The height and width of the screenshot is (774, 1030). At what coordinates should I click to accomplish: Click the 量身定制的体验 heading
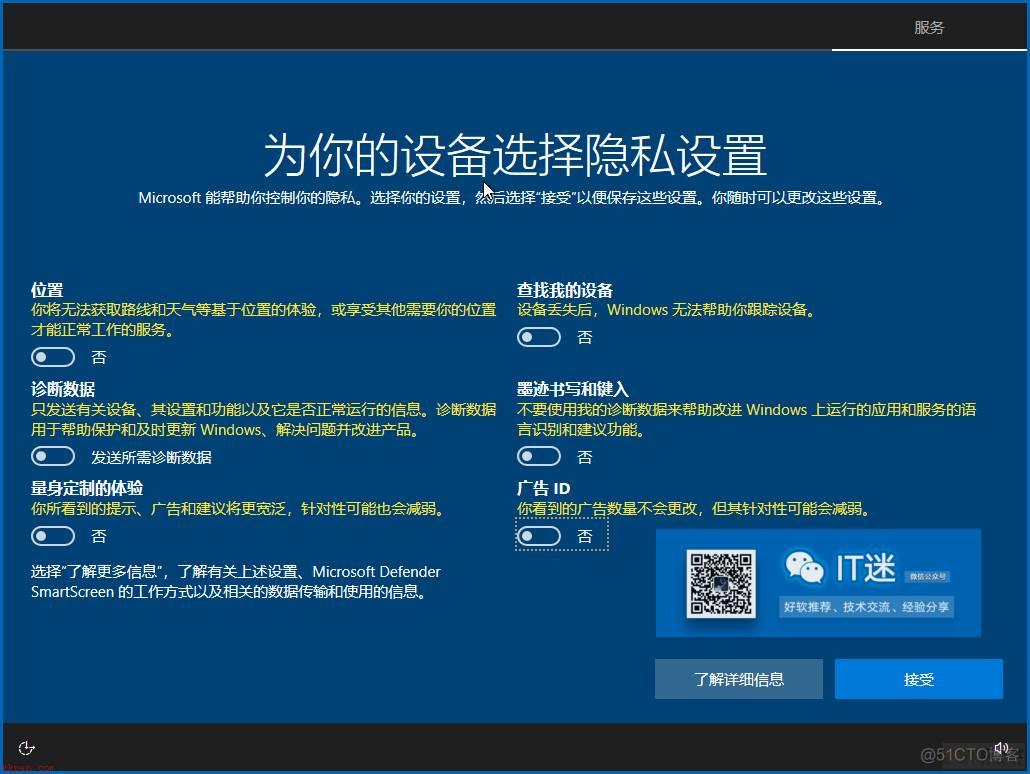tap(87, 488)
